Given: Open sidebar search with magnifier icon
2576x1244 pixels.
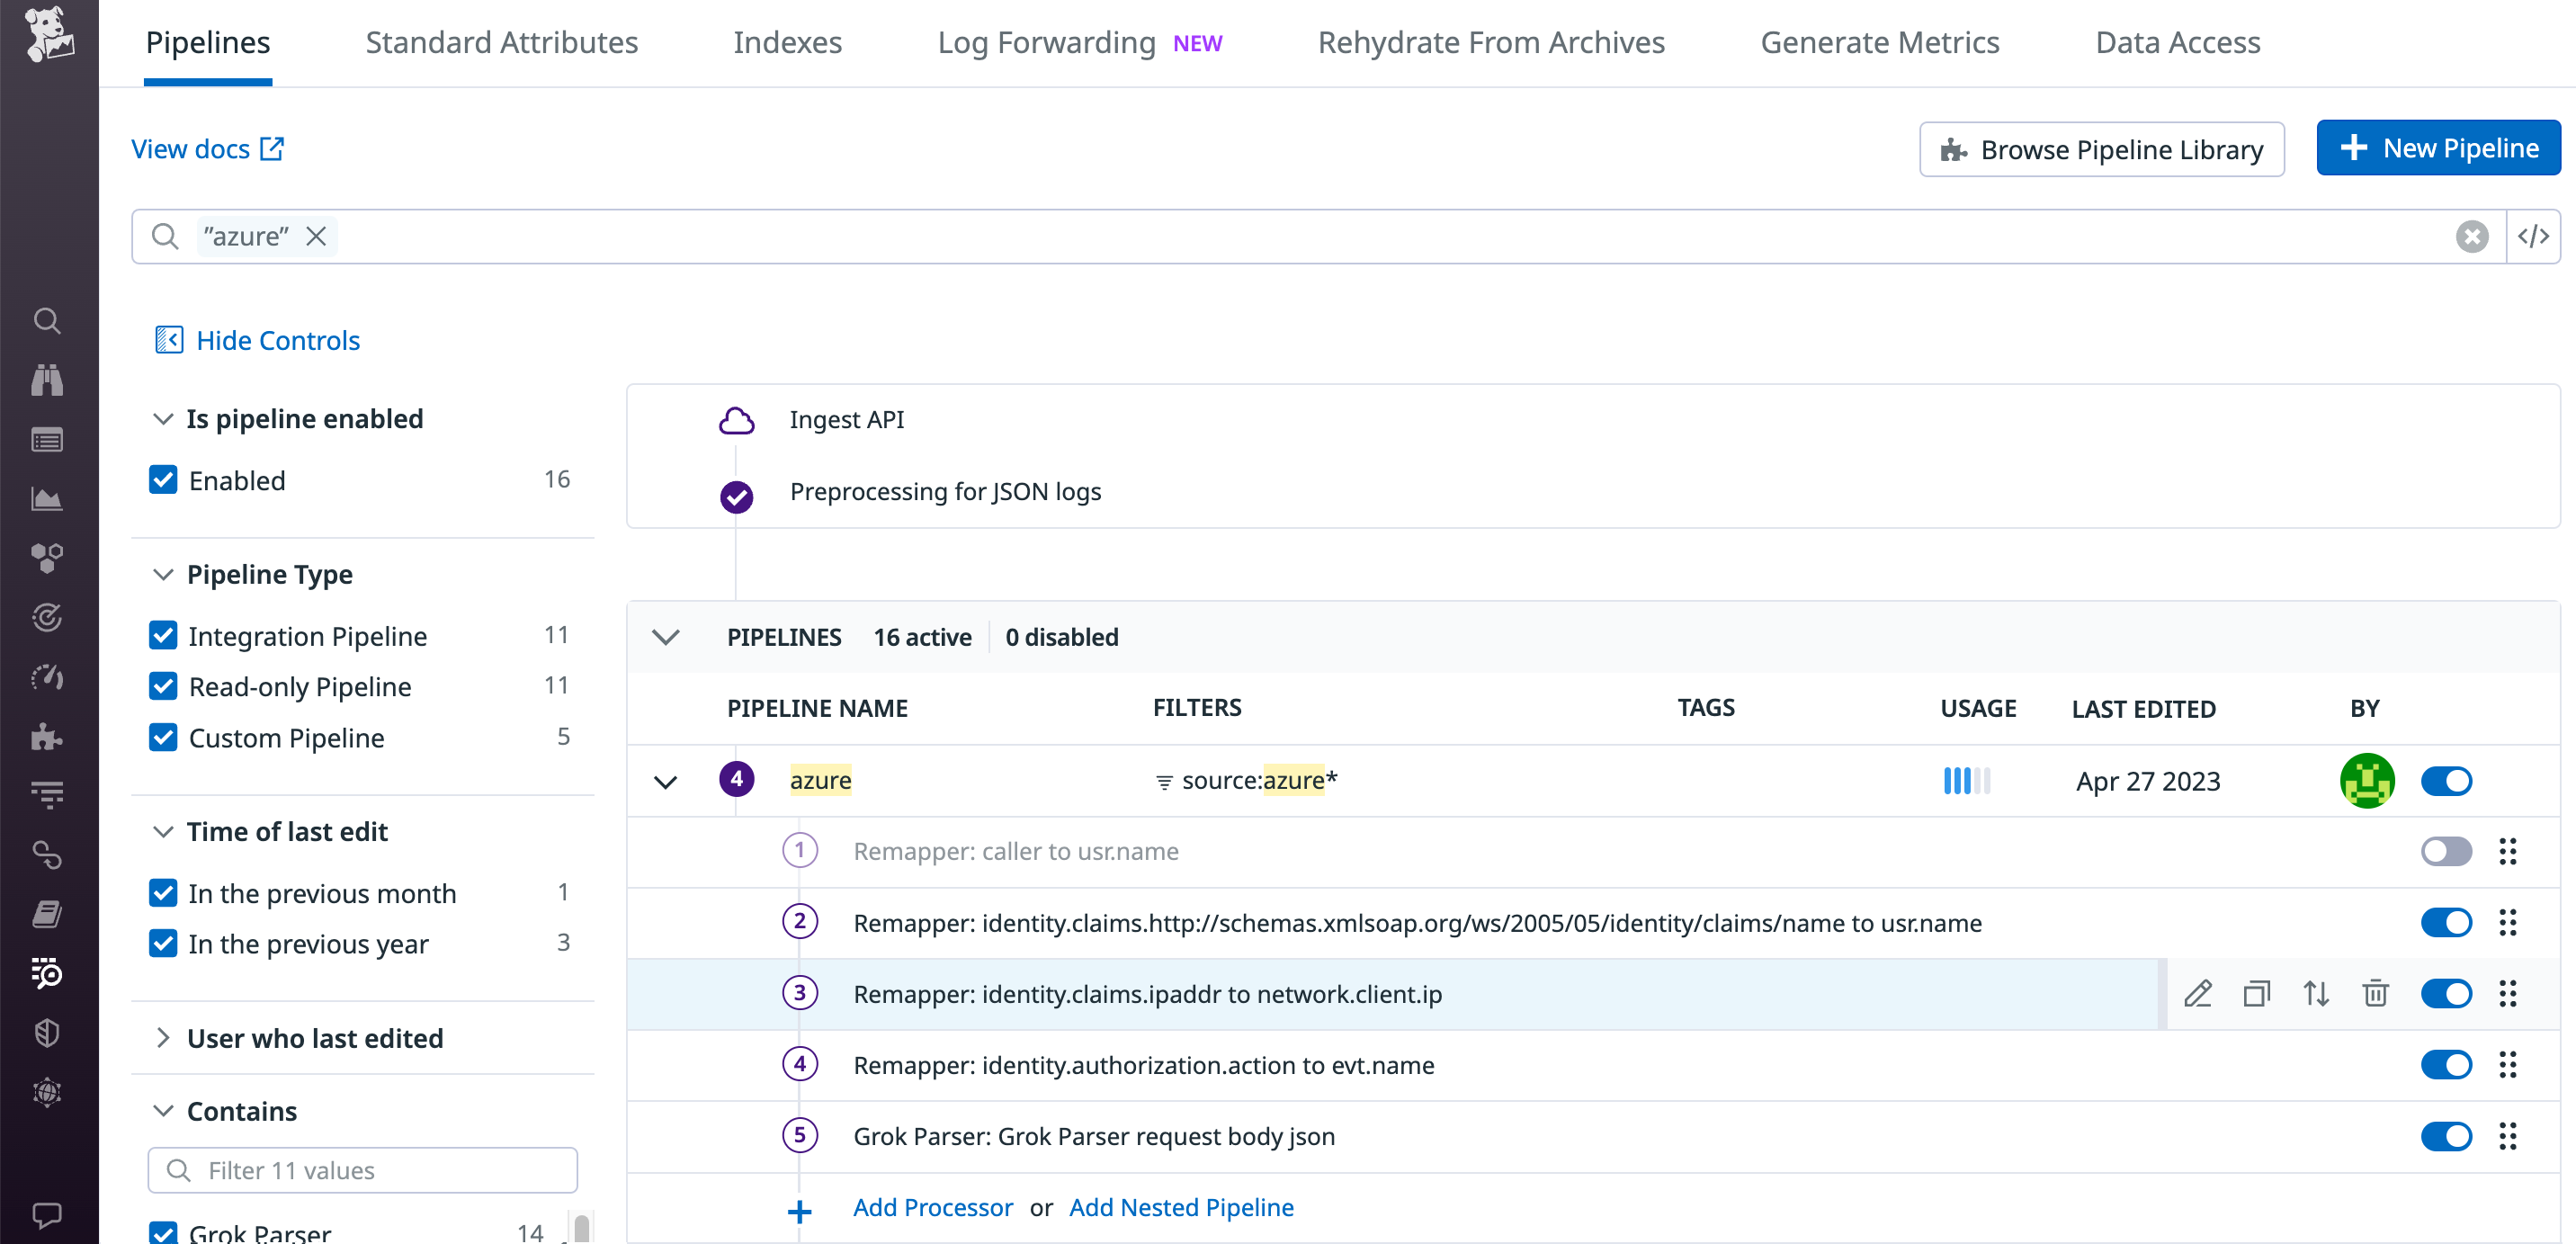Looking at the screenshot, I should [x=47, y=321].
